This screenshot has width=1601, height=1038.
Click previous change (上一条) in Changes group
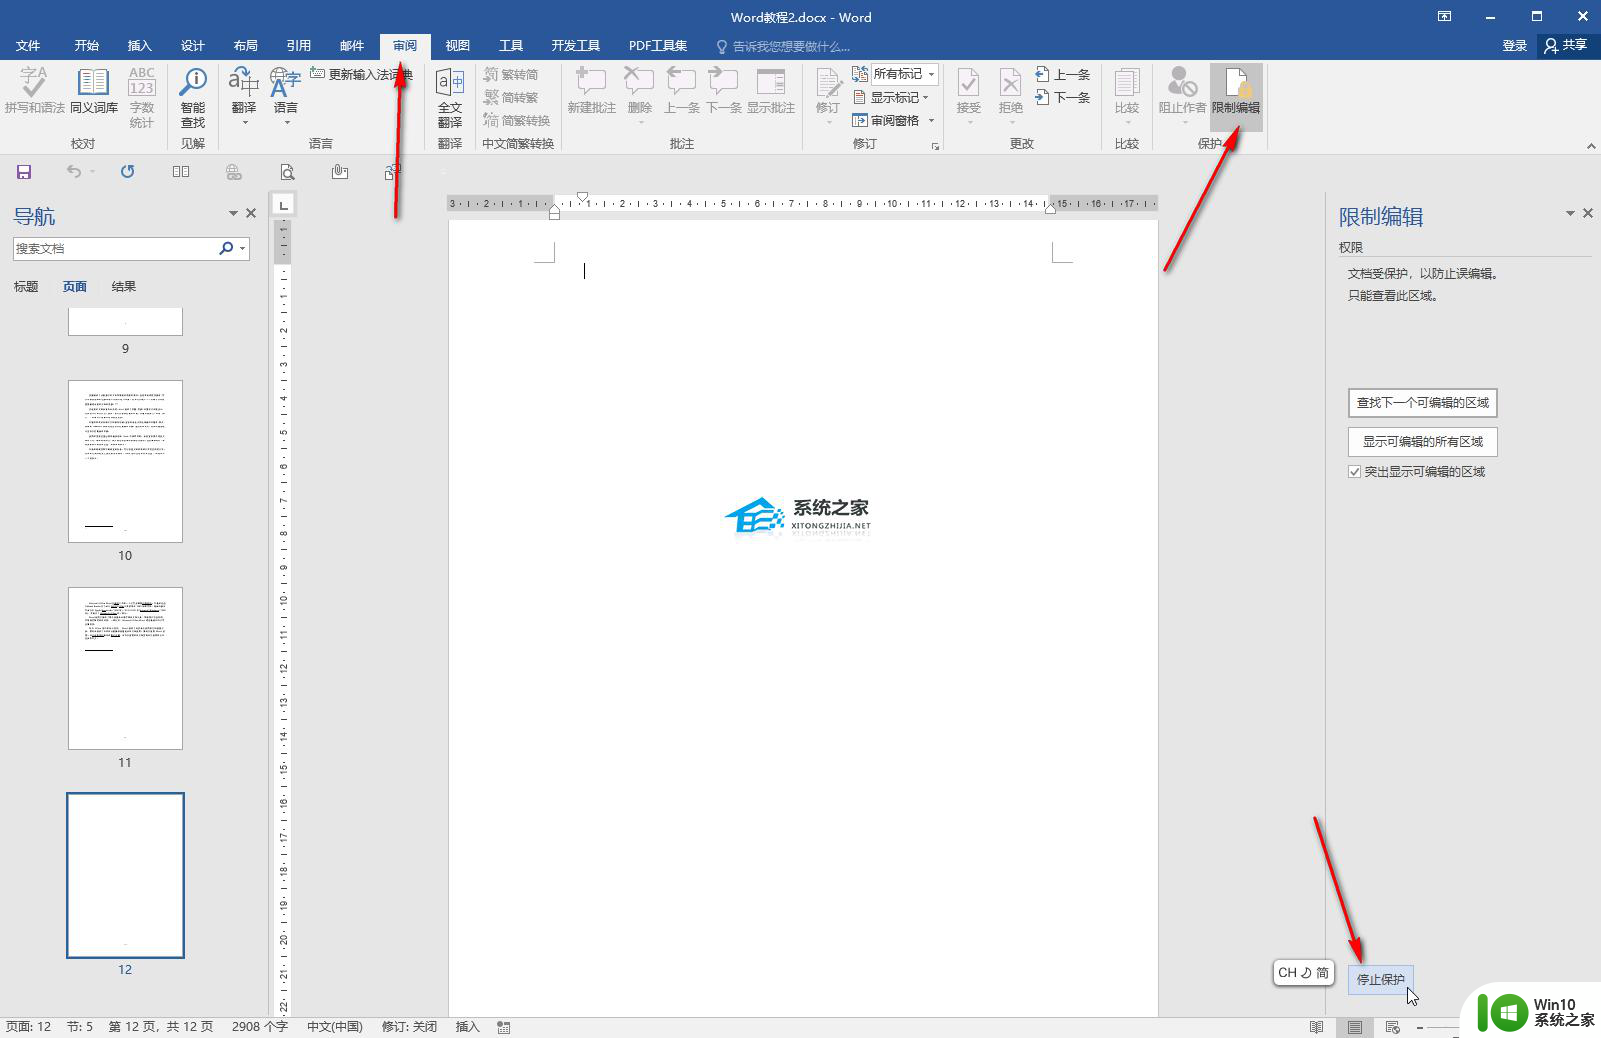(x=1063, y=74)
